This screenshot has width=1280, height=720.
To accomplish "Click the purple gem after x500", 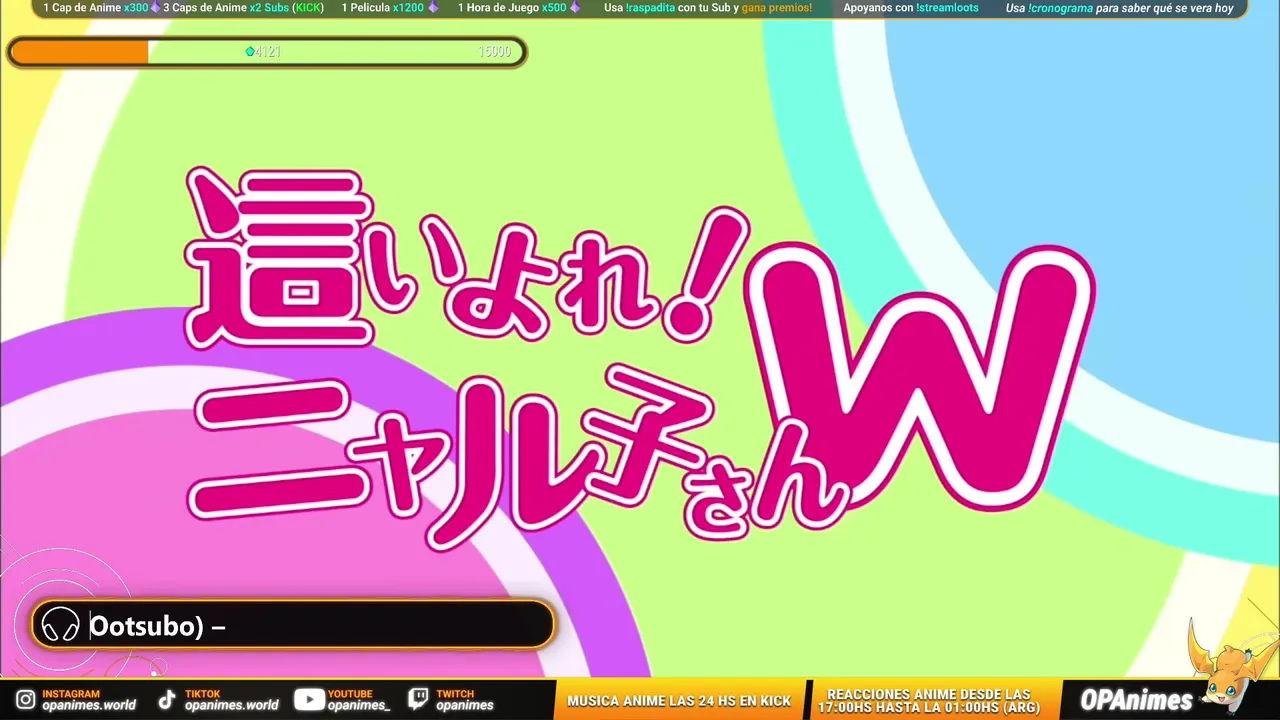I will coord(574,8).
